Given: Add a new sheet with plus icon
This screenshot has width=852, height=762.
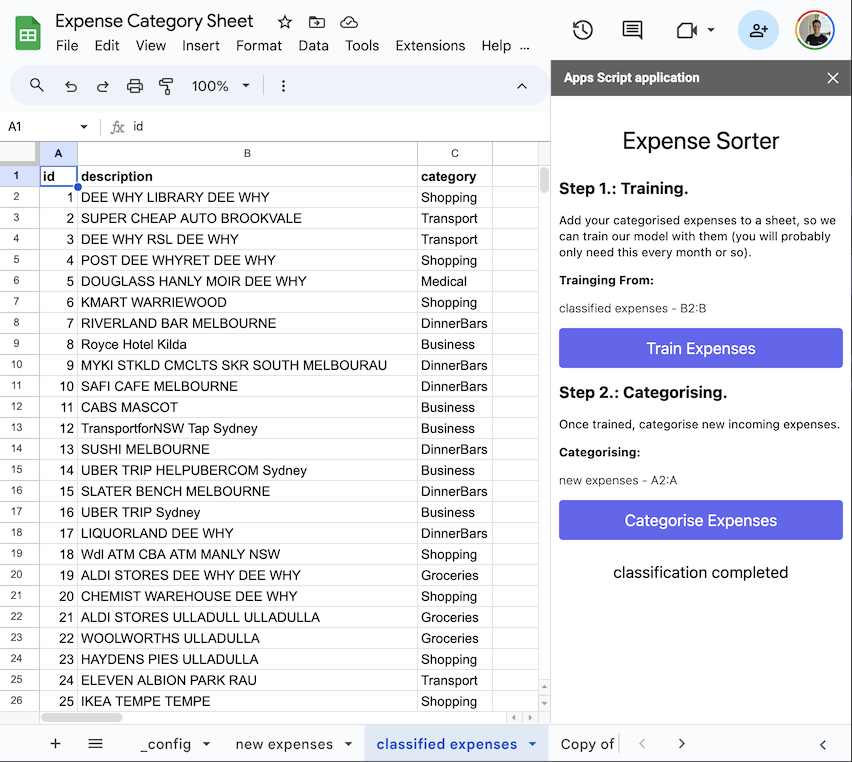Looking at the screenshot, I should (55, 744).
